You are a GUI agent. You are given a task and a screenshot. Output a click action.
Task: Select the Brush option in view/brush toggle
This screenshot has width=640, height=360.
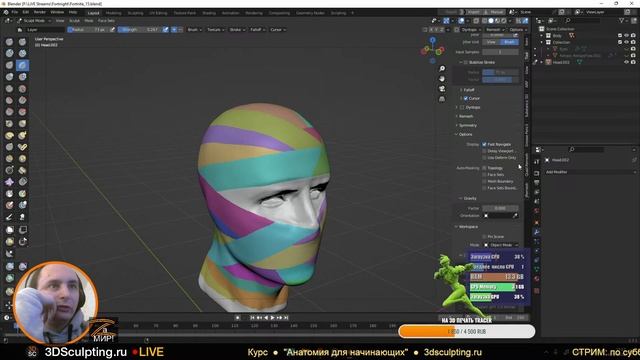point(509,42)
